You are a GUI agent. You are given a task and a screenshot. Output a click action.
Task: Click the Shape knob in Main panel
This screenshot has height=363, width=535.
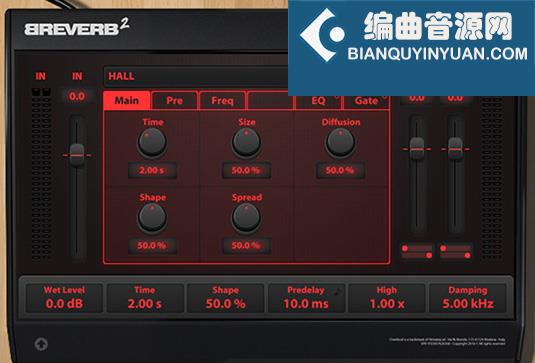(x=152, y=218)
